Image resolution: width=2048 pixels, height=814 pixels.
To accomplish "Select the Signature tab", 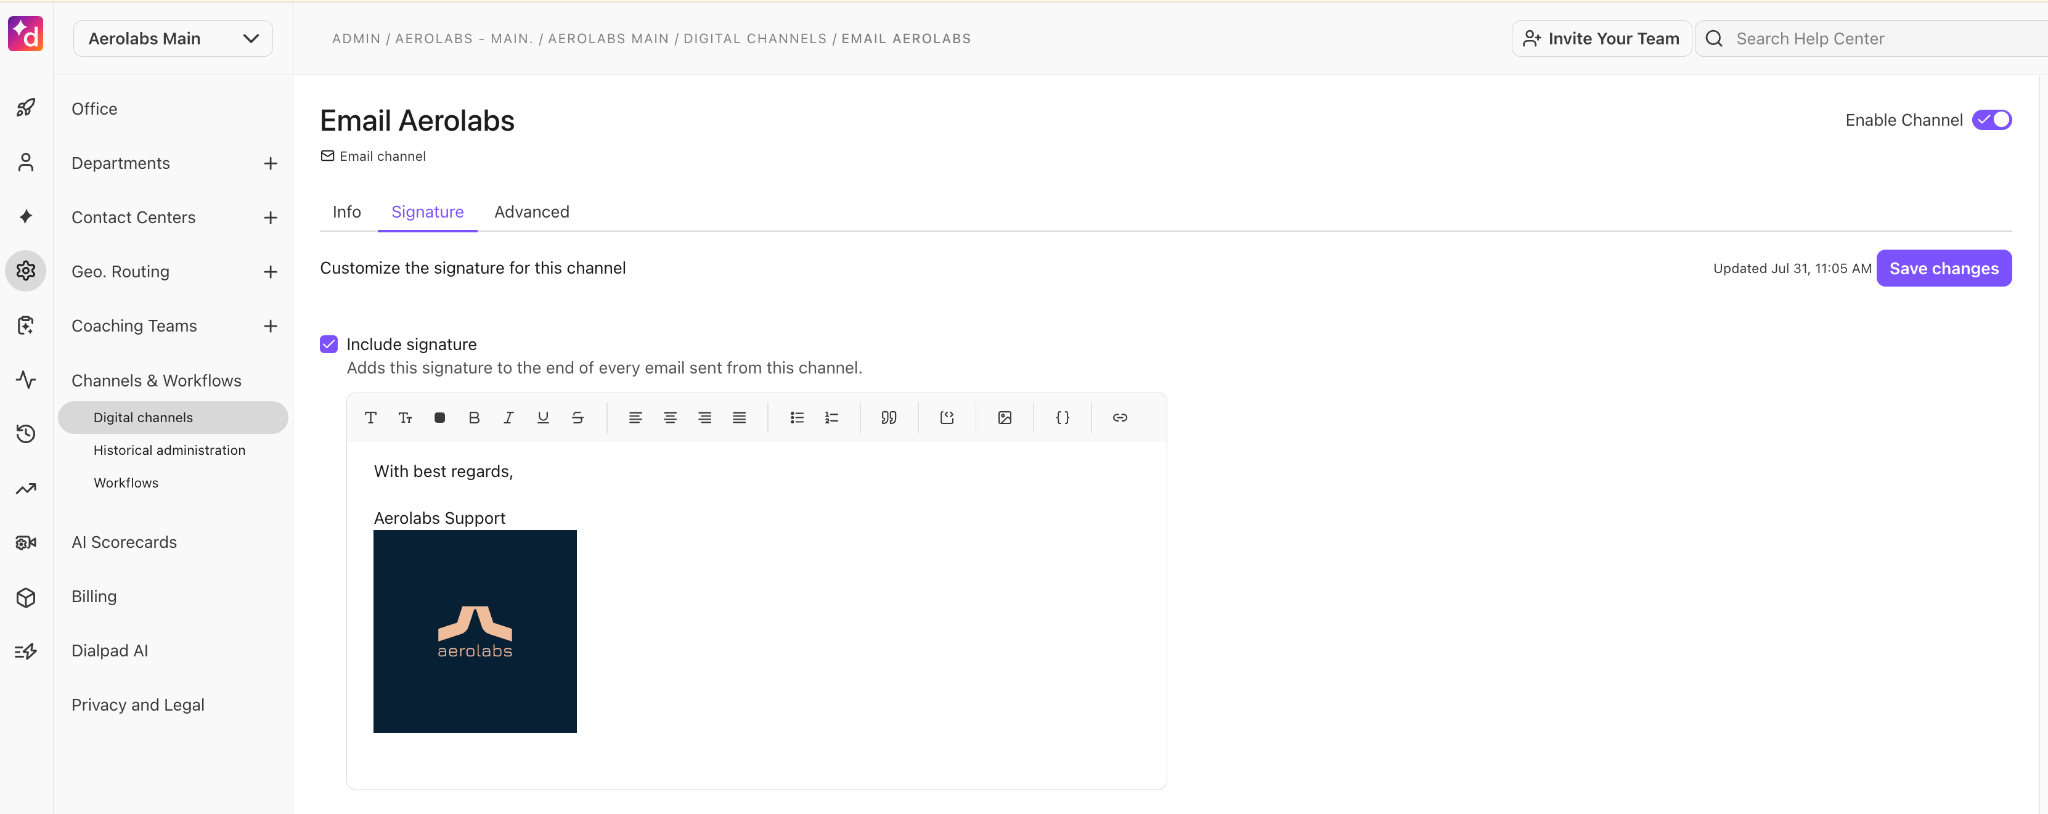I will click(428, 212).
